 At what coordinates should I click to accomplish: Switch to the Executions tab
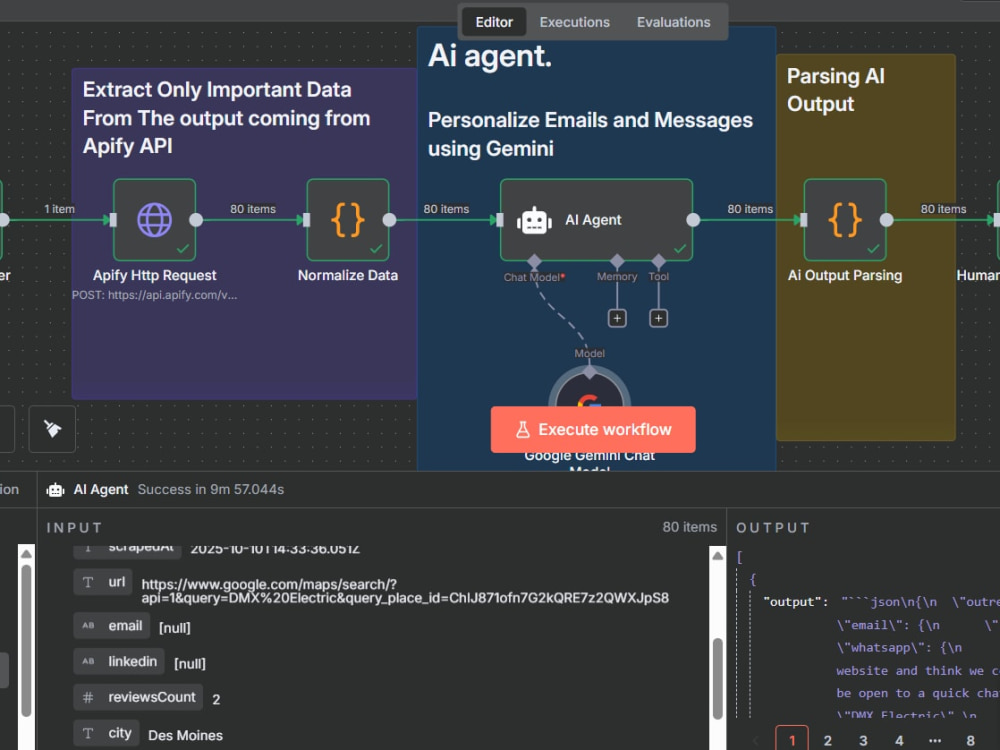point(575,22)
